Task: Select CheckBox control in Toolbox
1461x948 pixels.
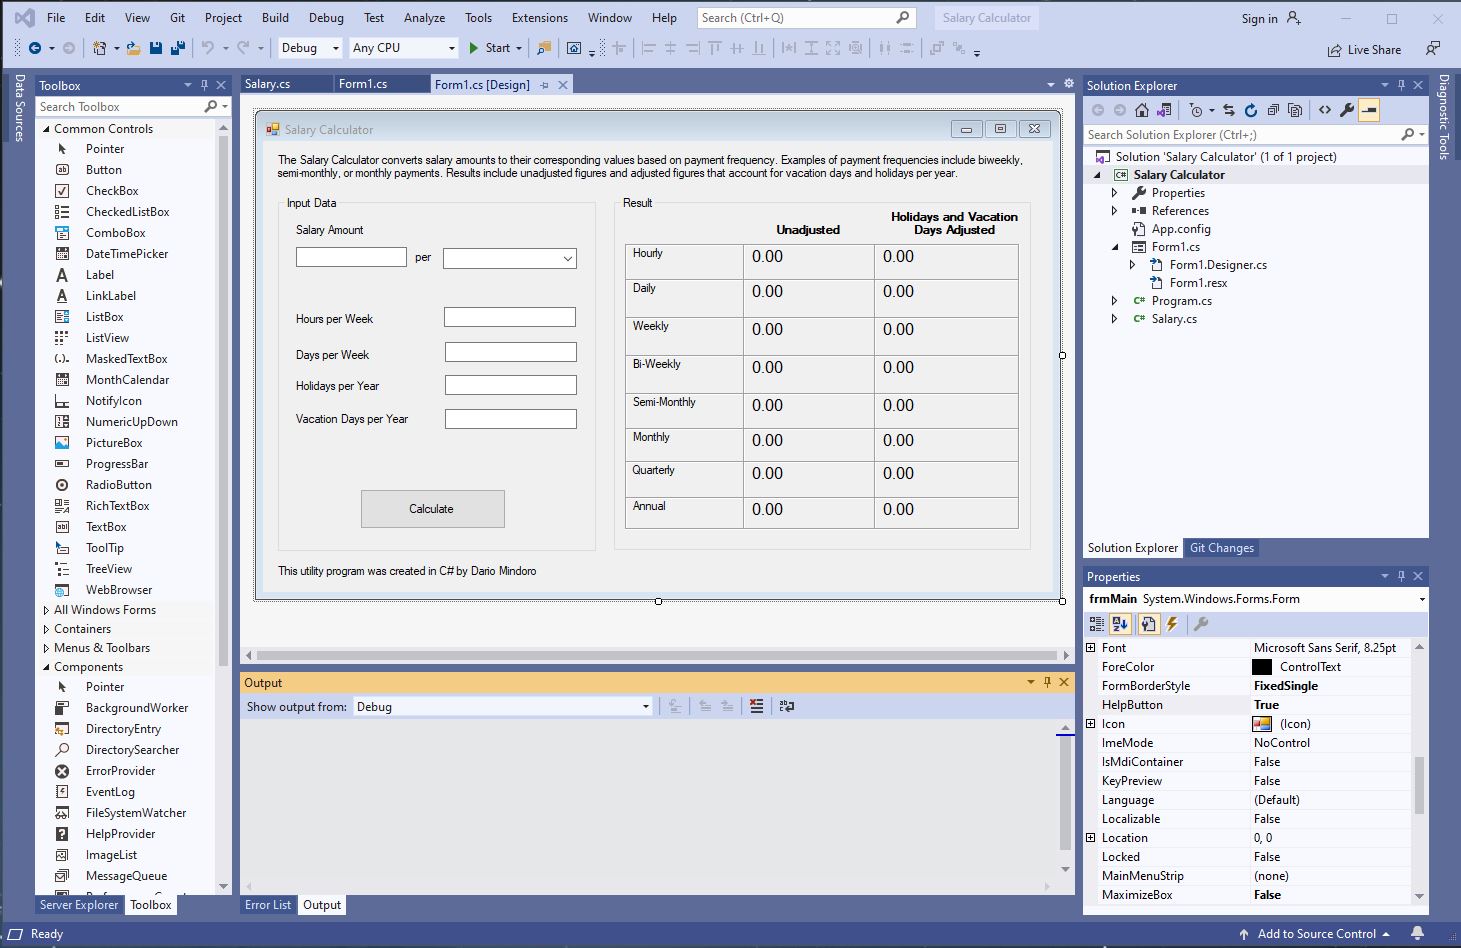Action: pos(112,190)
